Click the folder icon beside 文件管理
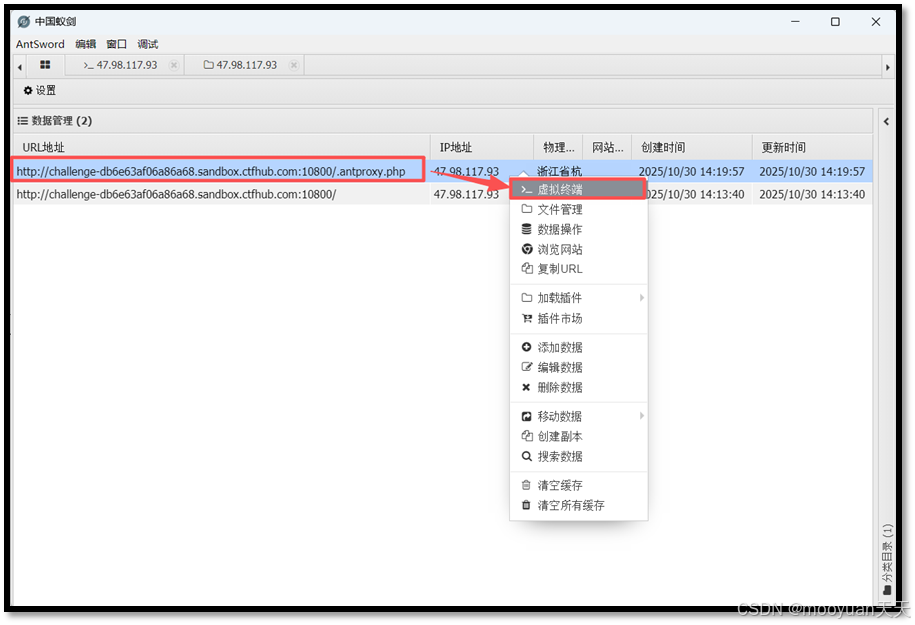The image size is (915, 625). [526, 209]
